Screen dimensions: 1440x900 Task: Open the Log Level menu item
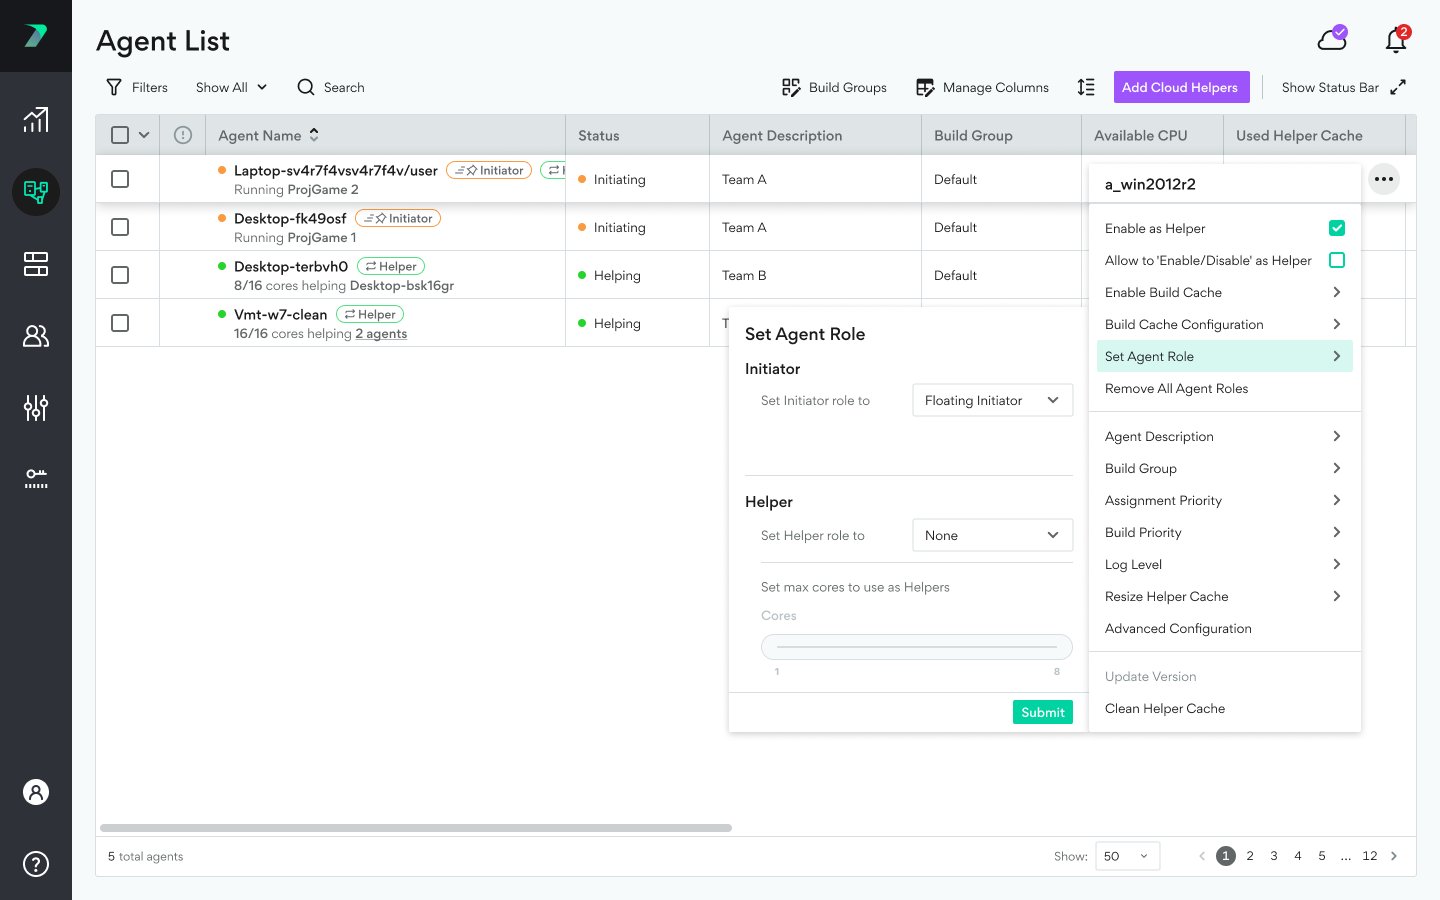click(x=1225, y=564)
